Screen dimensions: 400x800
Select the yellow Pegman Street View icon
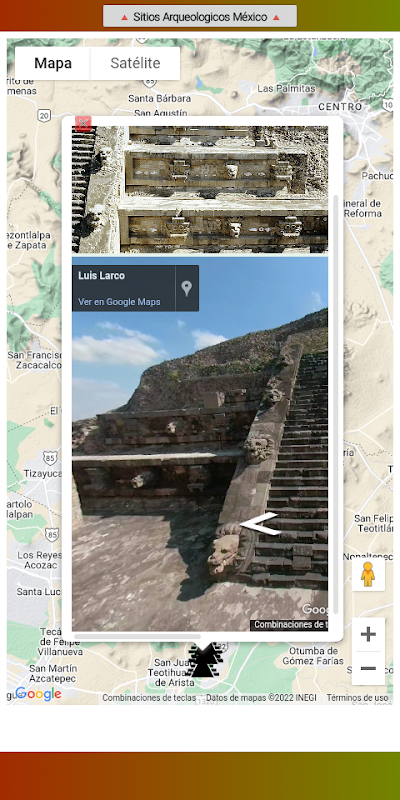[368, 575]
